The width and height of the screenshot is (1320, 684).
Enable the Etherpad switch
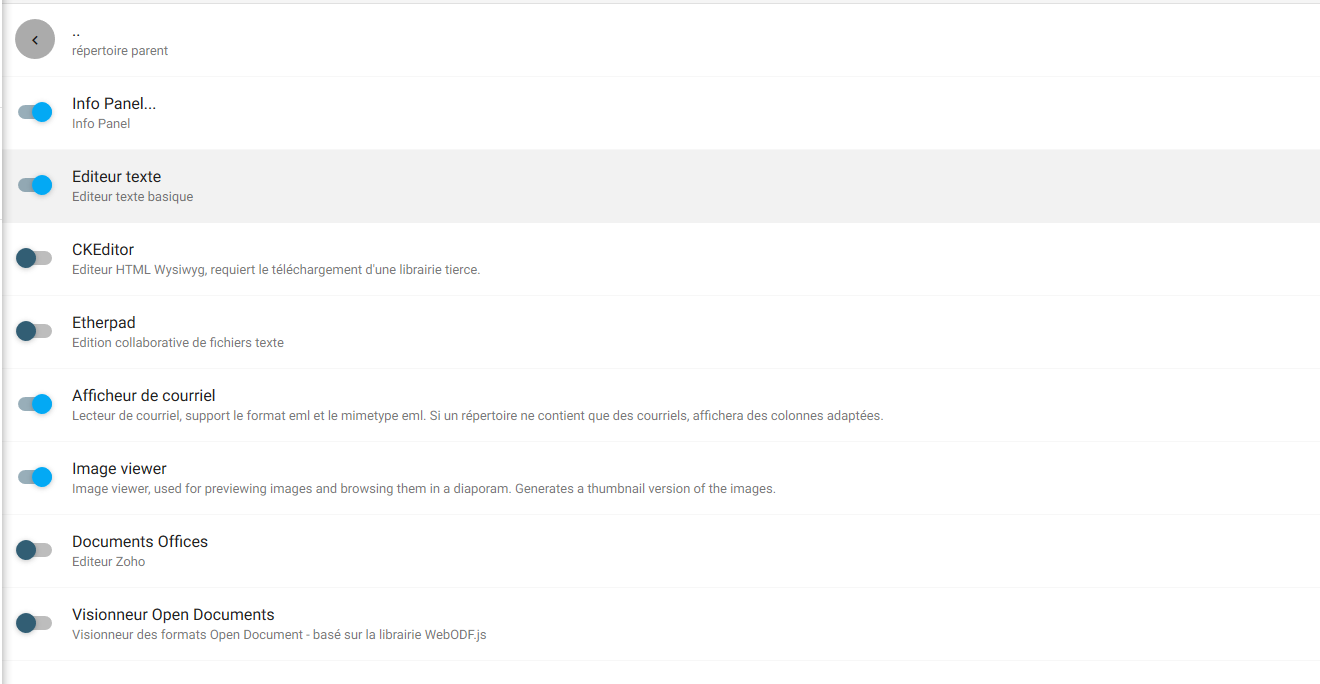(x=34, y=331)
